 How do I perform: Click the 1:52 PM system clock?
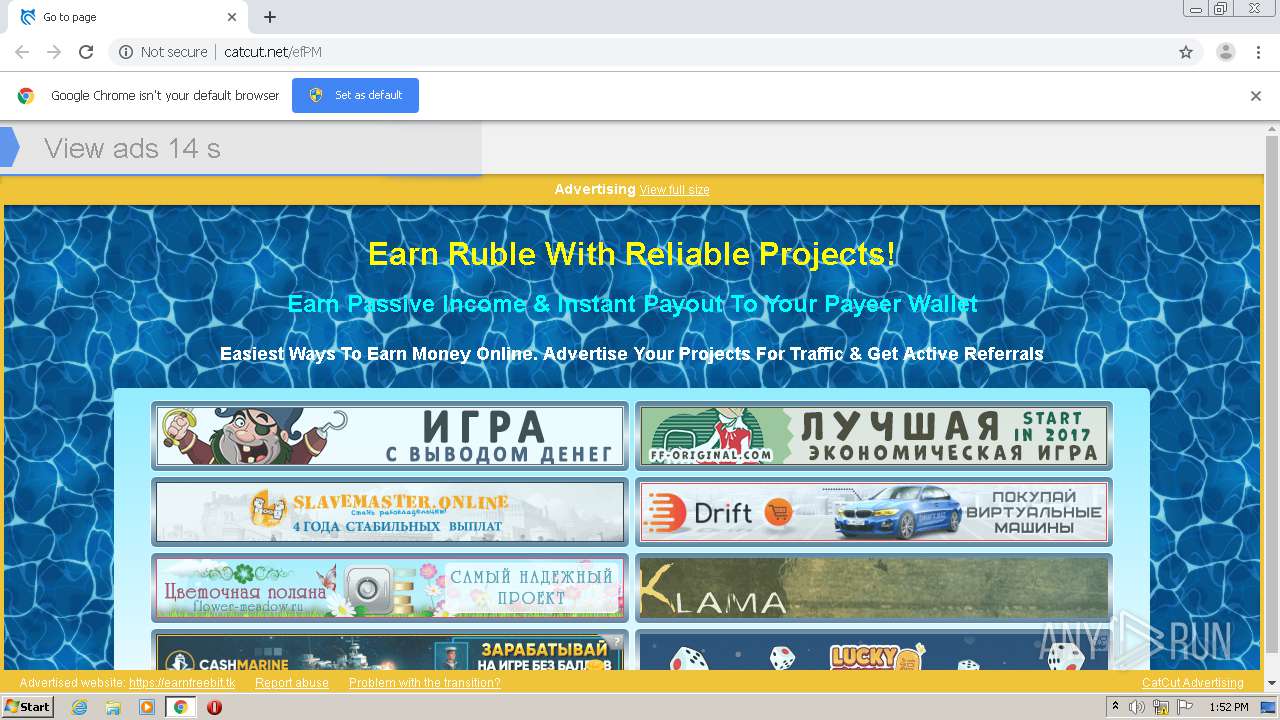pyautogui.click(x=1228, y=707)
